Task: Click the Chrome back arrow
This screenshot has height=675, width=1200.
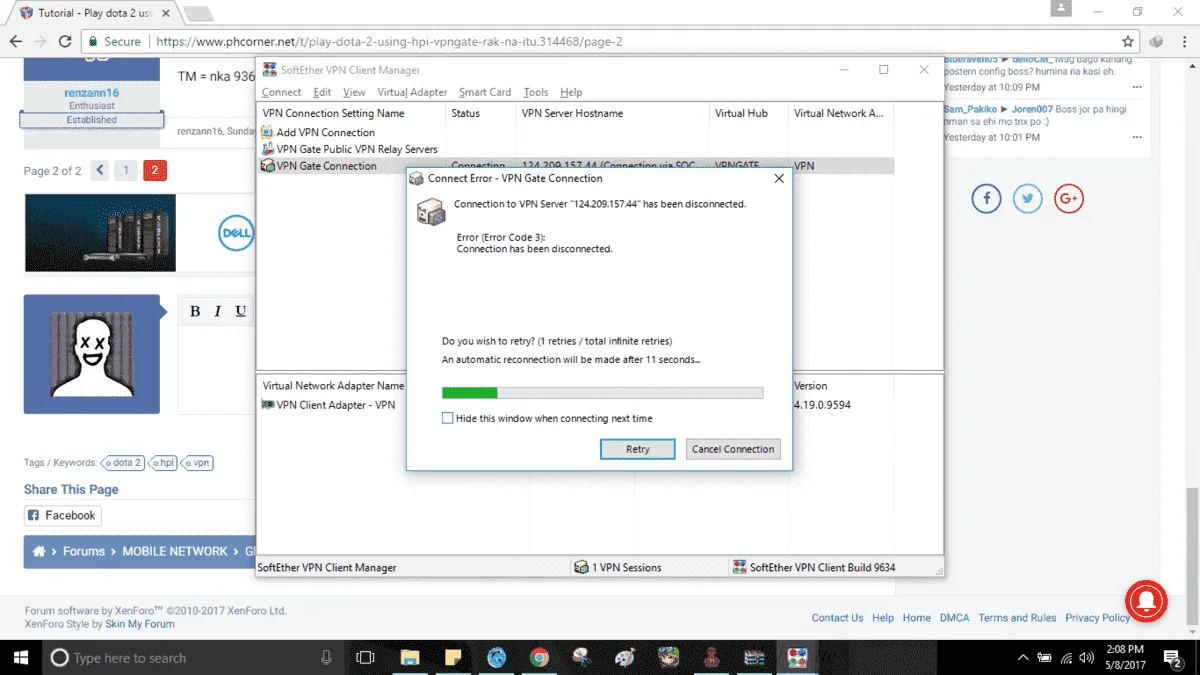Action: tap(15, 42)
